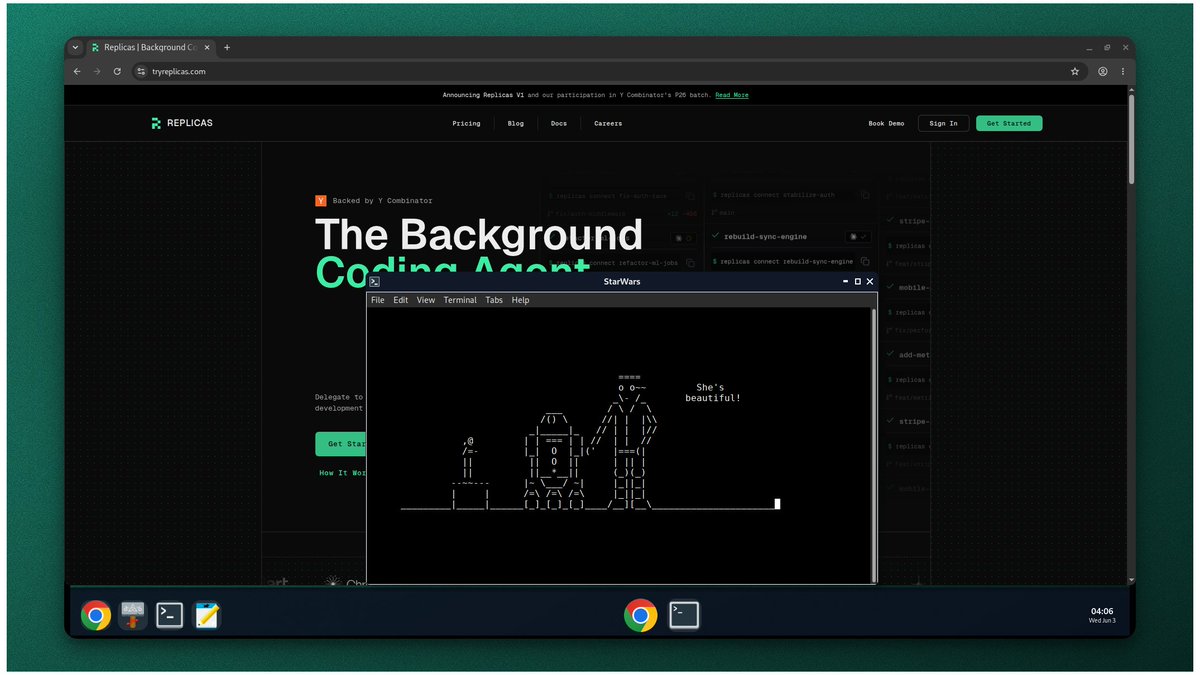Bookmark this page with the star icon
Screen dimensions: 1200x675
[x=1075, y=71]
